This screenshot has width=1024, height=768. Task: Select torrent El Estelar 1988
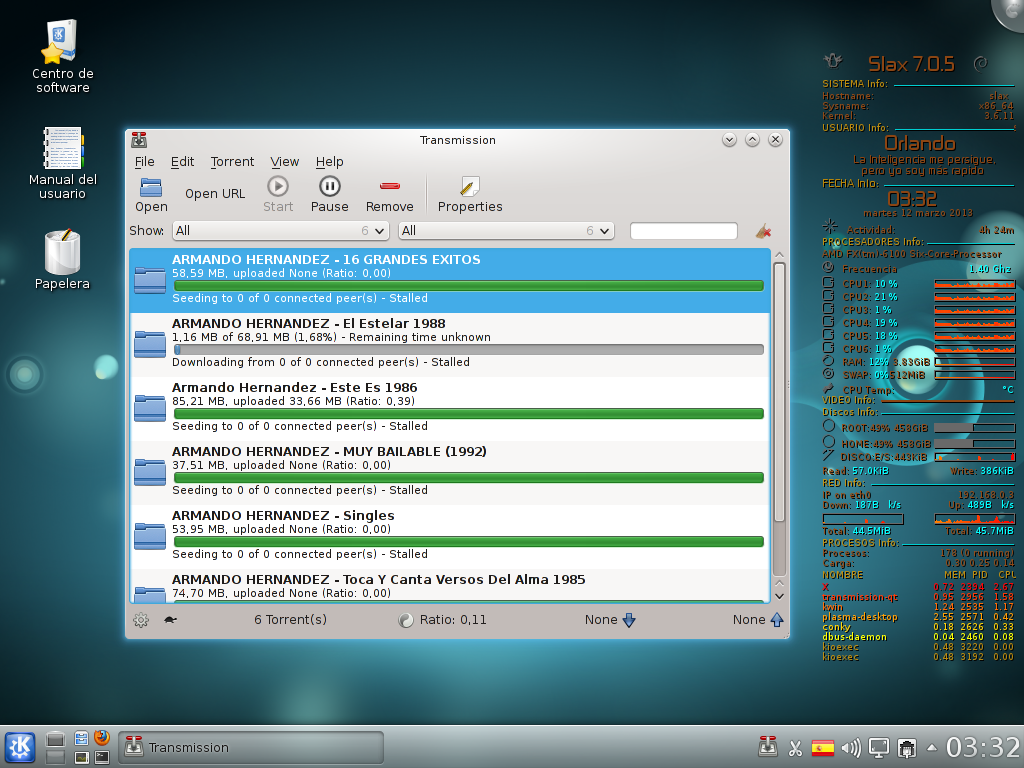click(450, 344)
